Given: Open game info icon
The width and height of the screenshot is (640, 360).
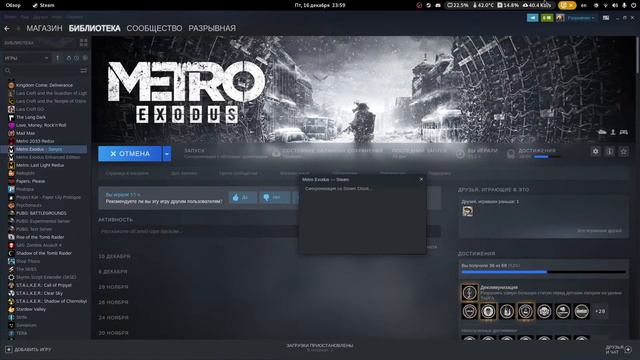Looking at the screenshot, I should pos(609,151).
